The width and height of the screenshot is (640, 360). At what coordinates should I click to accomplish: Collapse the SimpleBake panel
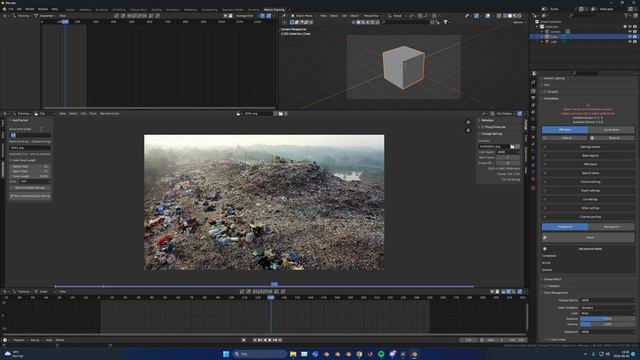click(x=551, y=98)
